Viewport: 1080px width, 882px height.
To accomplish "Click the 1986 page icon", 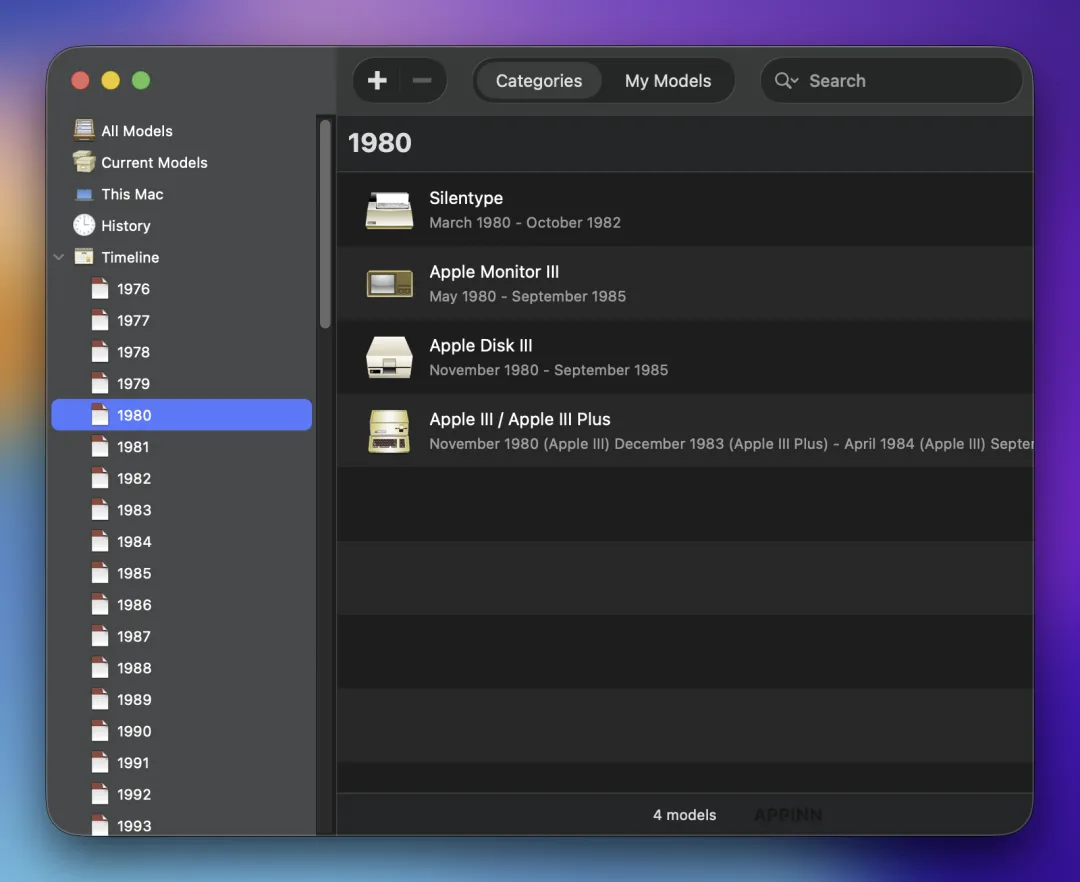I will [x=100, y=605].
